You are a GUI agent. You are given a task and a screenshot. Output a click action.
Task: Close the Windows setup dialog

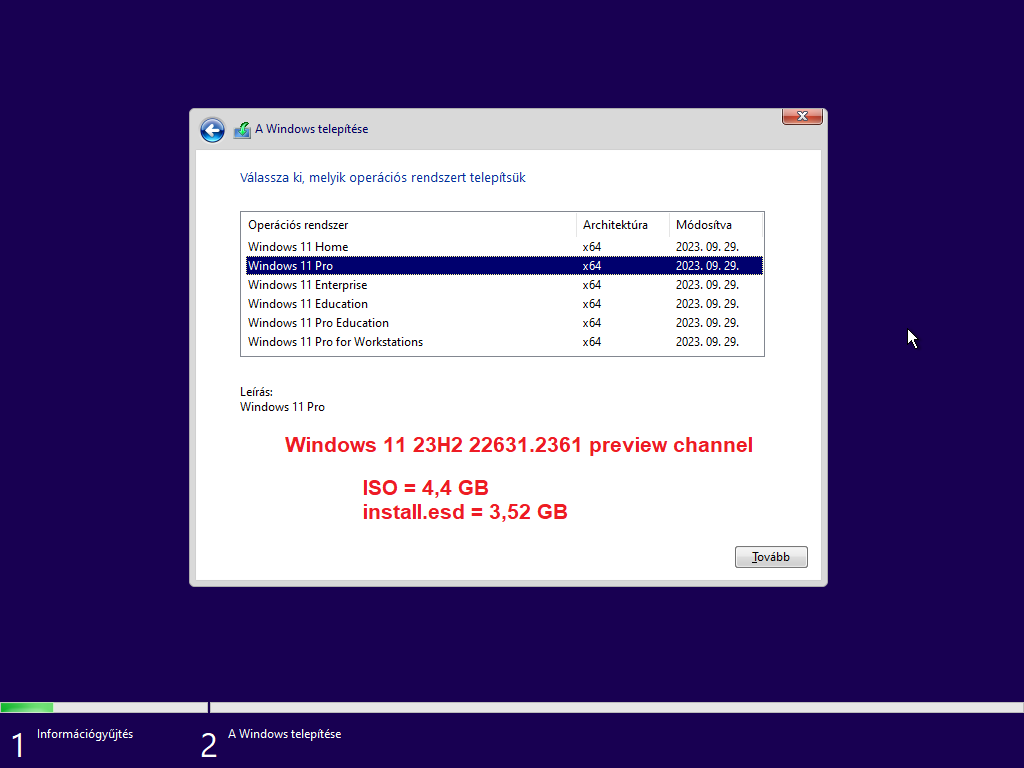802,116
